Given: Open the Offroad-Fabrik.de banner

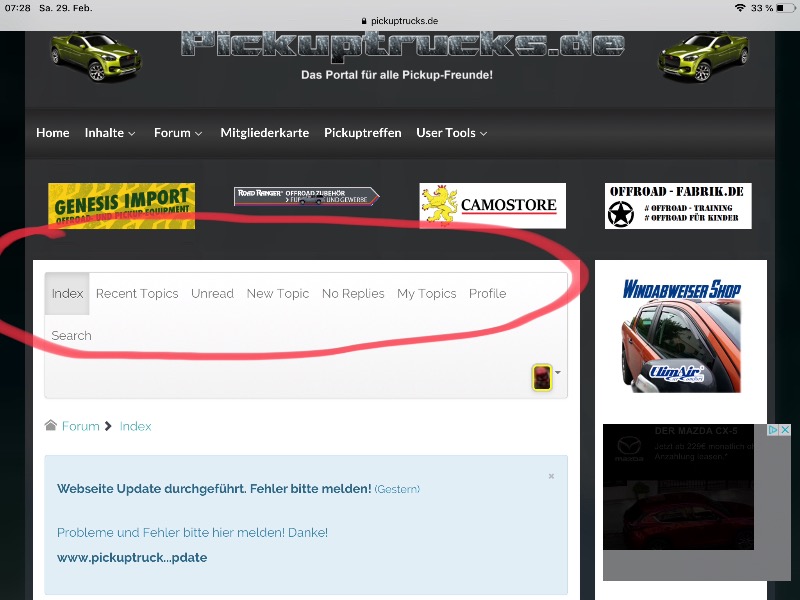Looking at the screenshot, I should click(x=677, y=205).
